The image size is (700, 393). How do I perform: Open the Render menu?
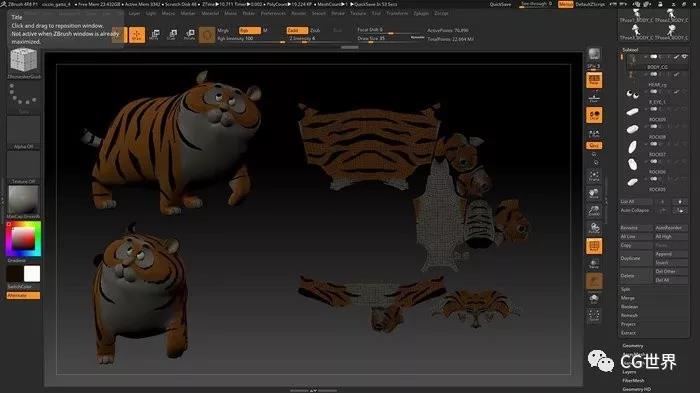click(299, 13)
